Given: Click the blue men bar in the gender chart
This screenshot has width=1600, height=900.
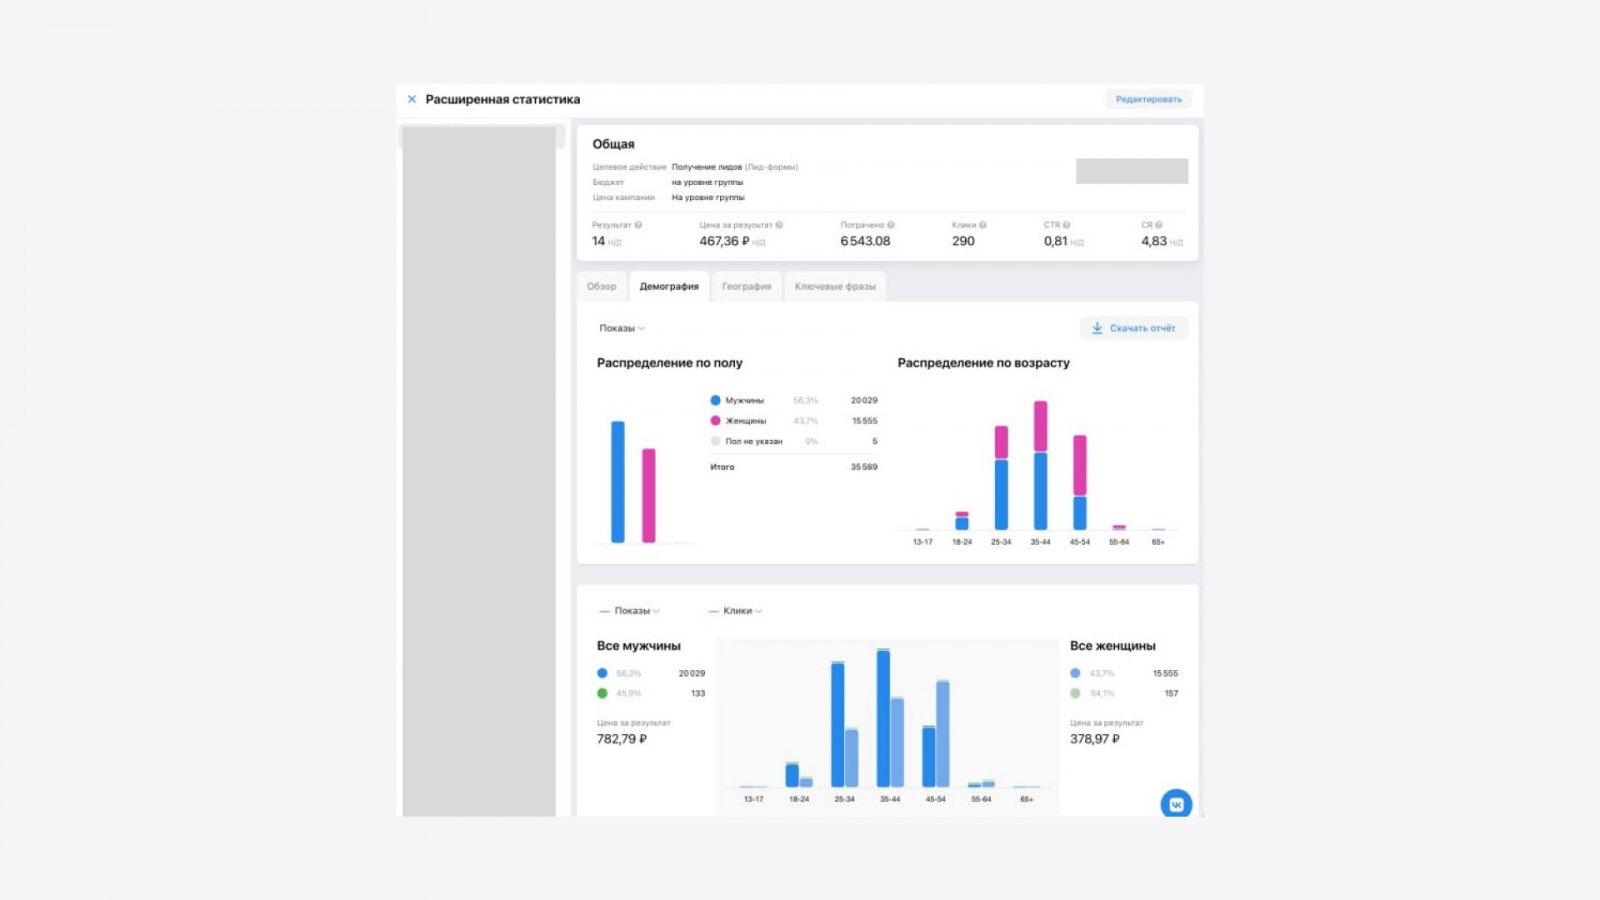Looking at the screenshot, I should [618, 482].
